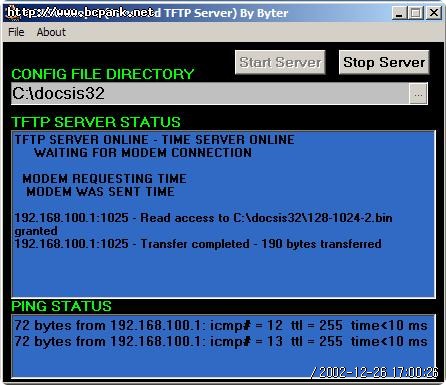Select the 'MODEM REQUESTING TIME' log line
This screenshot has width=446, height=385.
tap(104, 178)
